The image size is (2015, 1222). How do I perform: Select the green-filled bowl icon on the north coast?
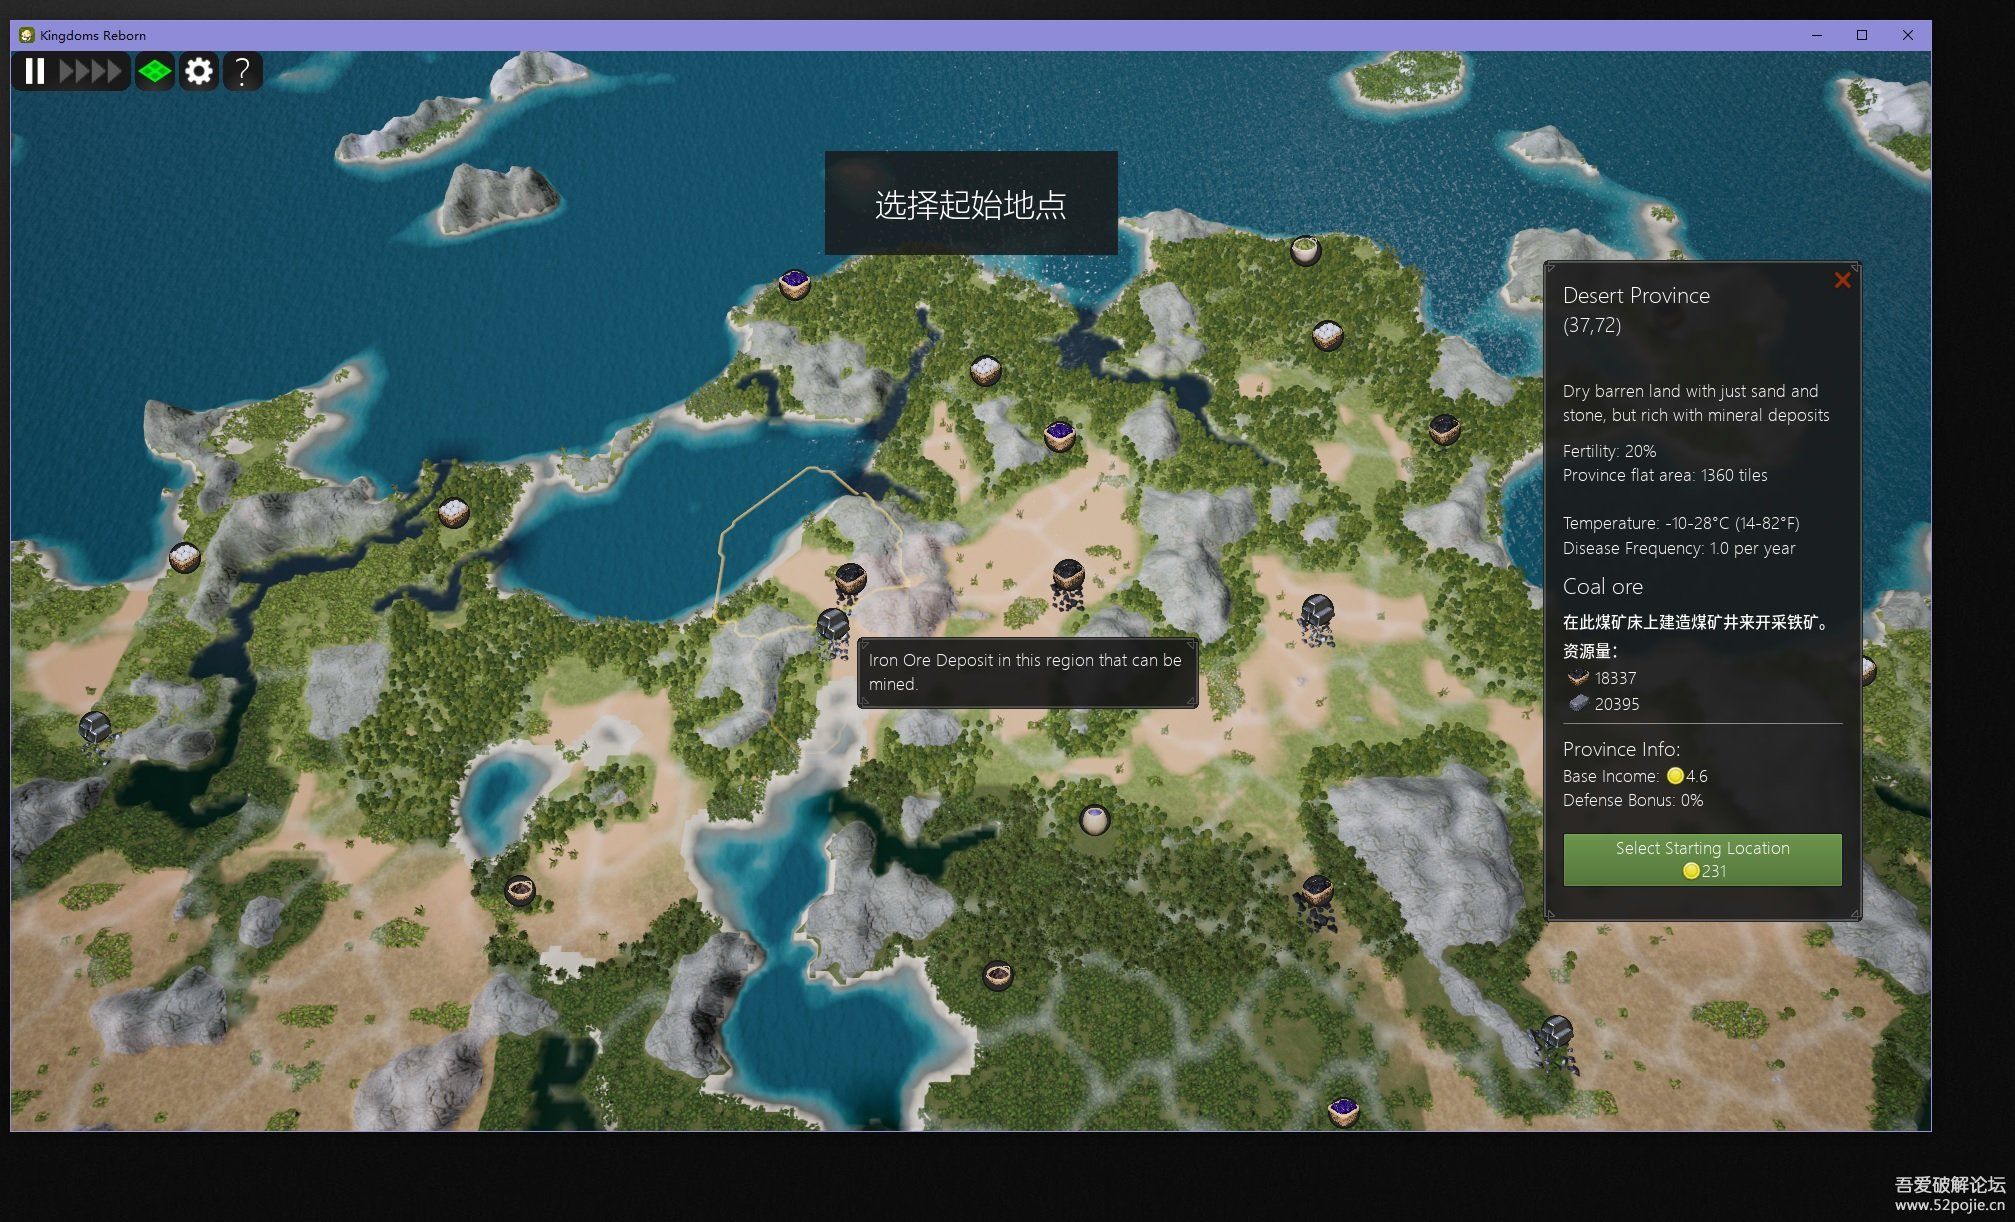pyautogui.click(x=1305, y=249)
